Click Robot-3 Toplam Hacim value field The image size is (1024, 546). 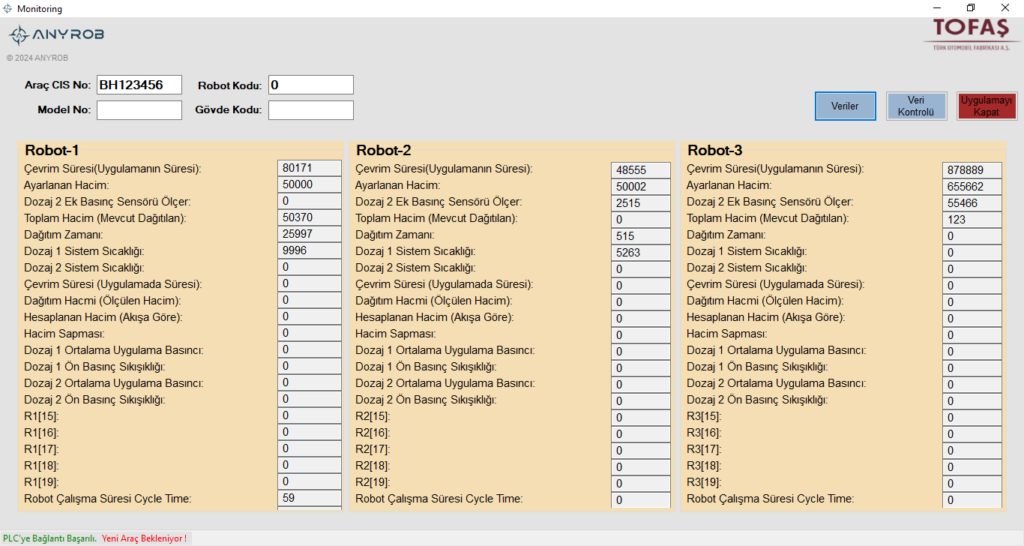coord(972,220)
